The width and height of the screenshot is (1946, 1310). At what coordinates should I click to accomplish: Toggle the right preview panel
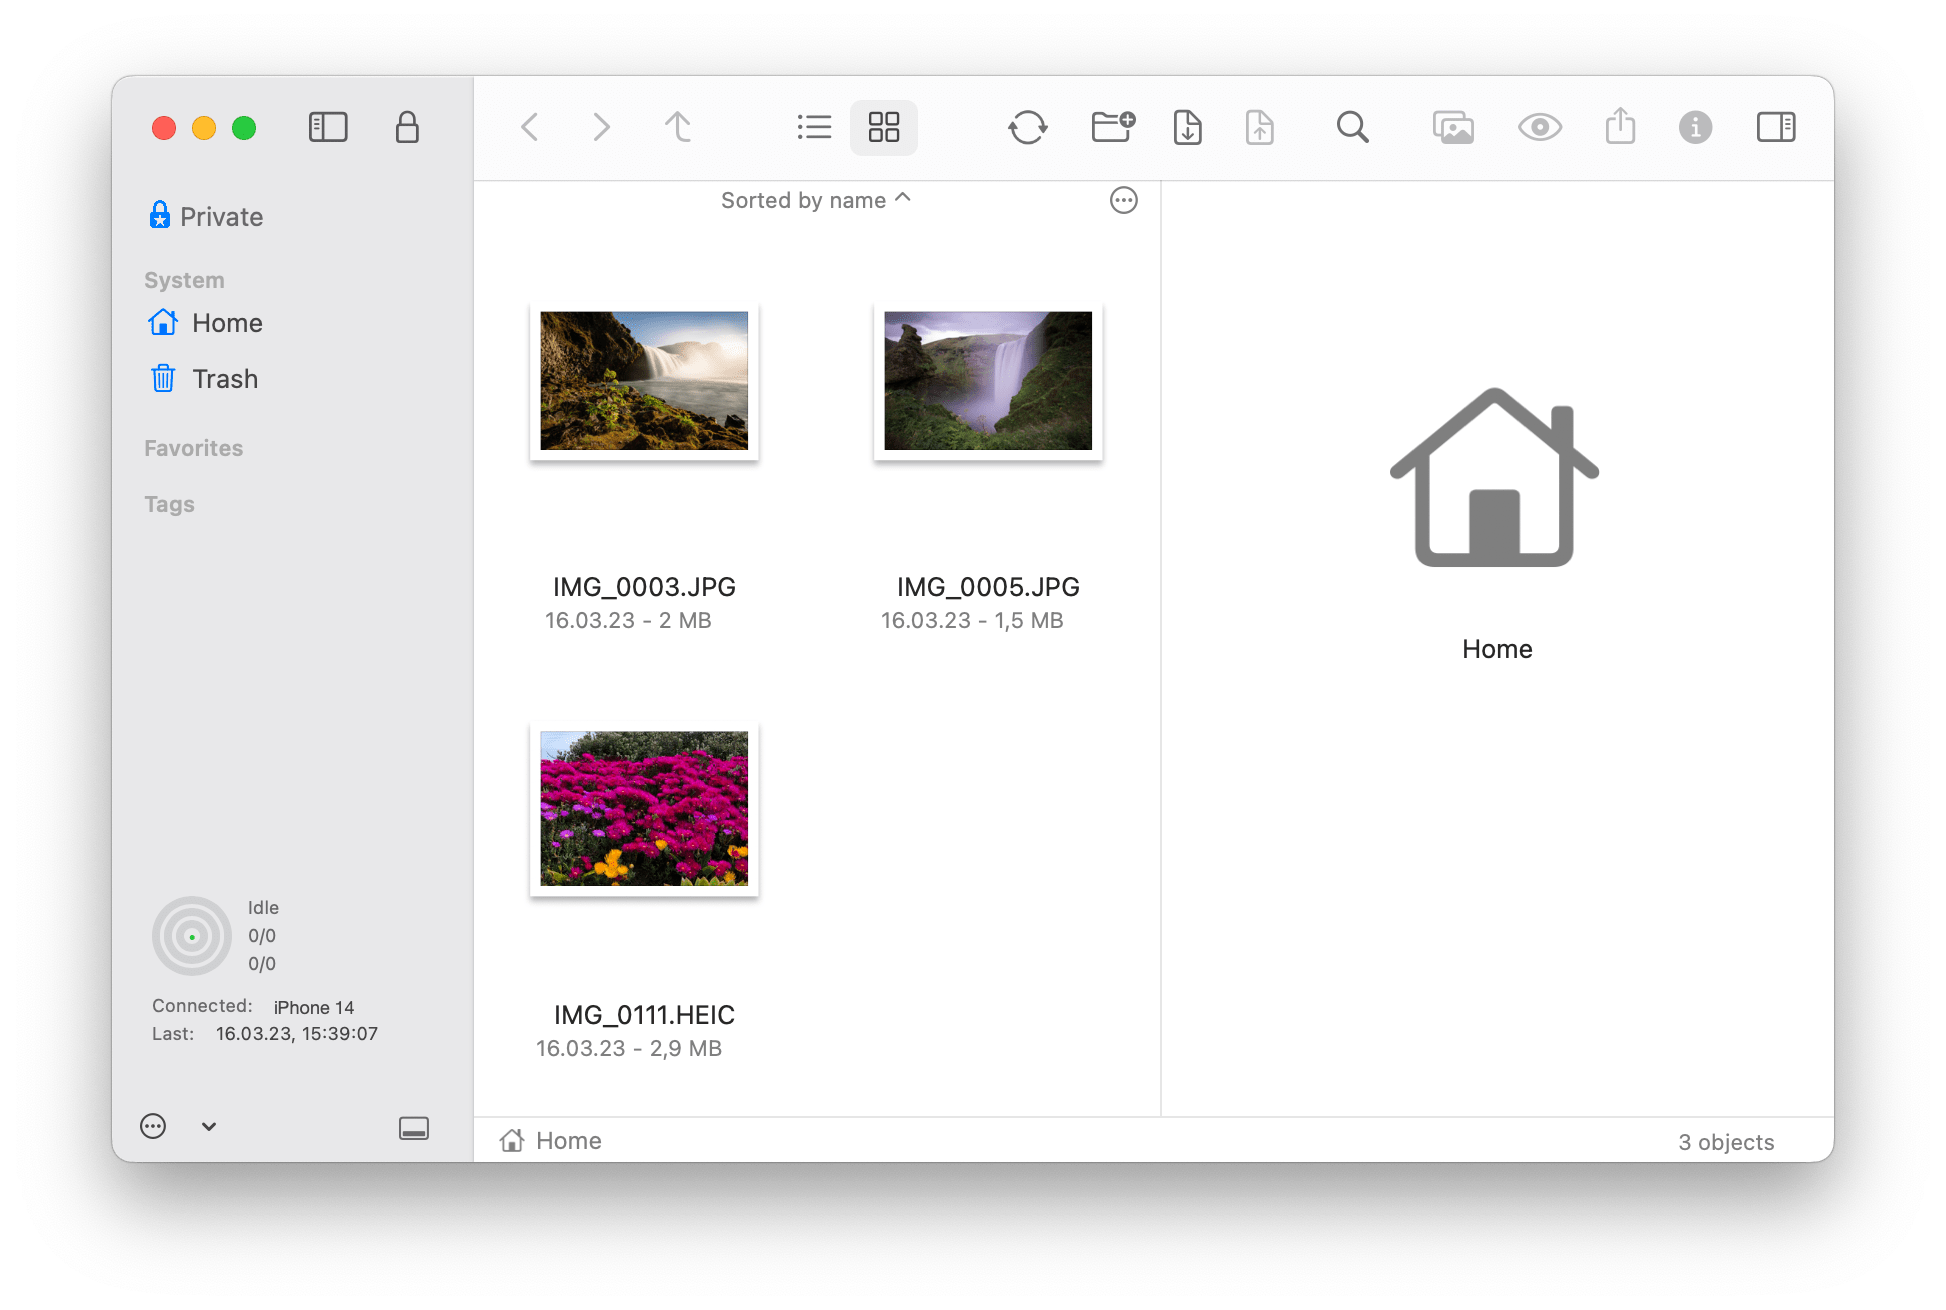tap(1775, 127)
